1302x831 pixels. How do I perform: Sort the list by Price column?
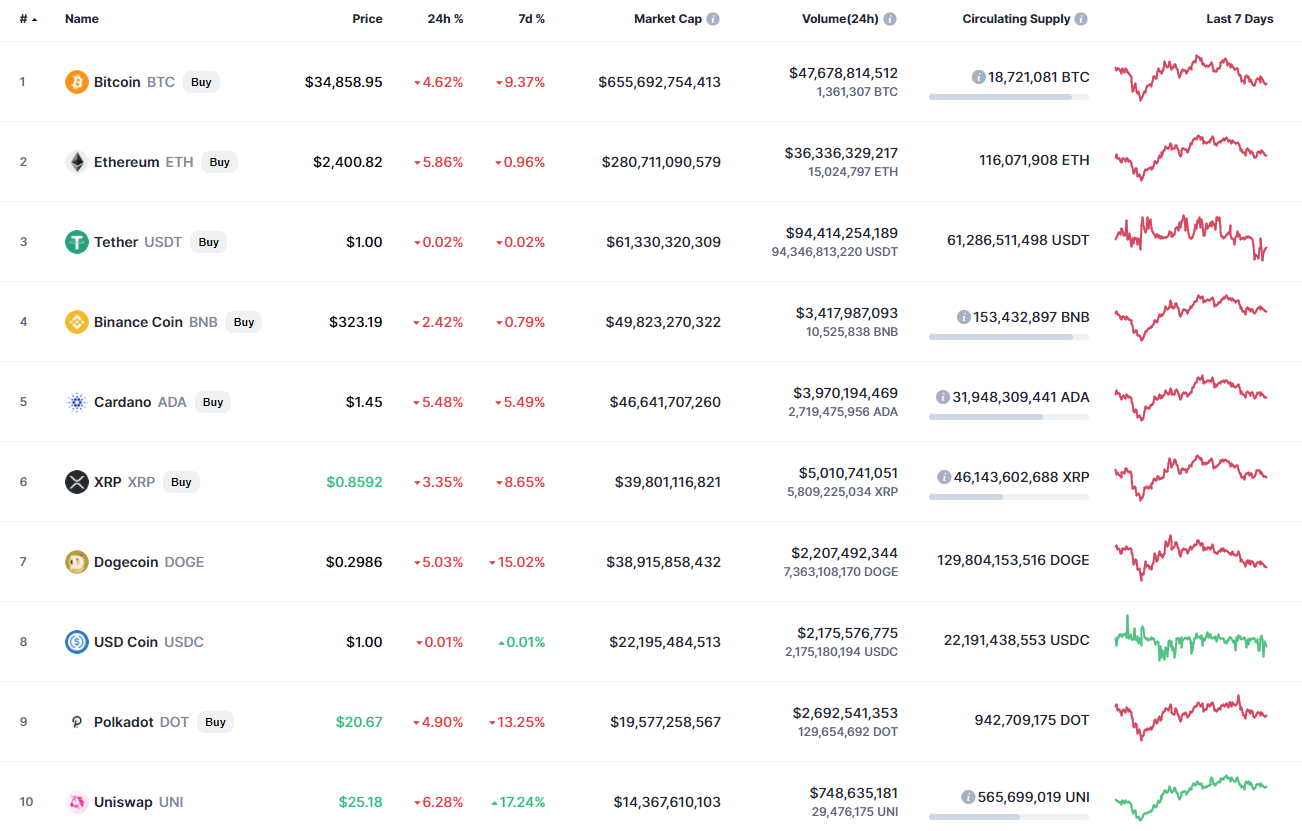click(367, 19)
